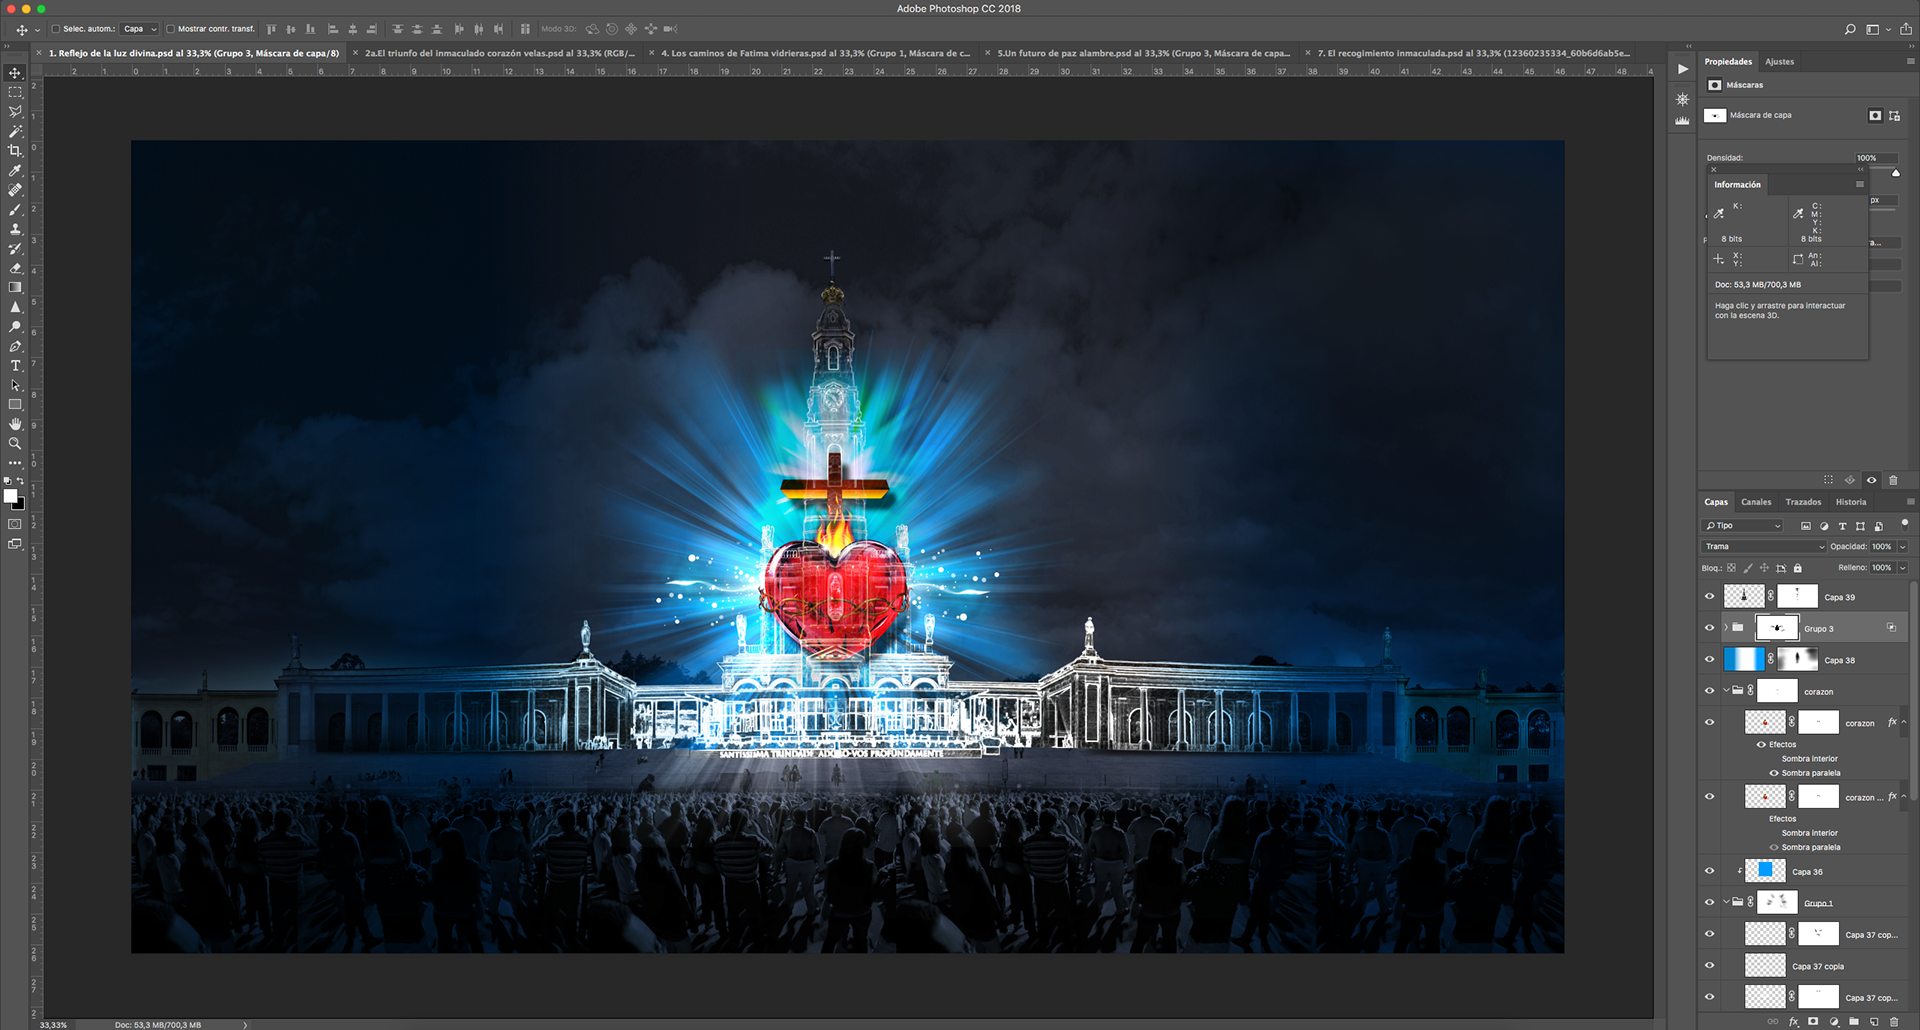Collapse the Grupo 1 layer group
Screen dimensions: 1920x1030
(1726, 902)
